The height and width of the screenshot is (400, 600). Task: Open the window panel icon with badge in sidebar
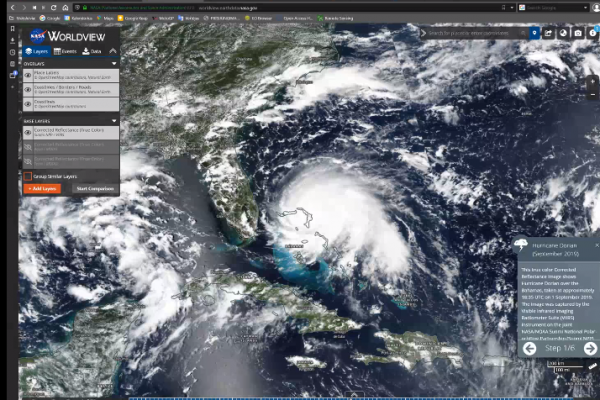[x=13, y=75]
